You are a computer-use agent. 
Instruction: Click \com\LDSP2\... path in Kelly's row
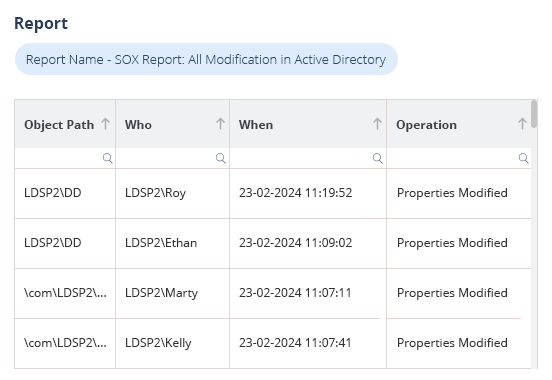(x=65, y=343)
